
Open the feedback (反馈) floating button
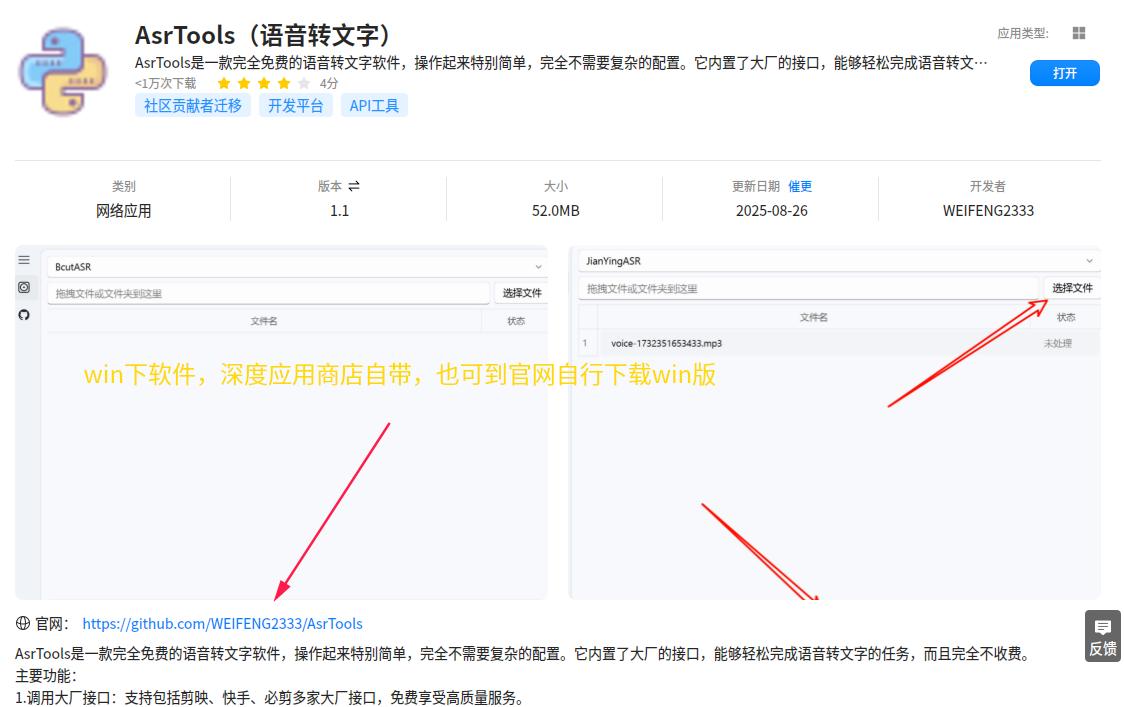(x=1102, y=636)
